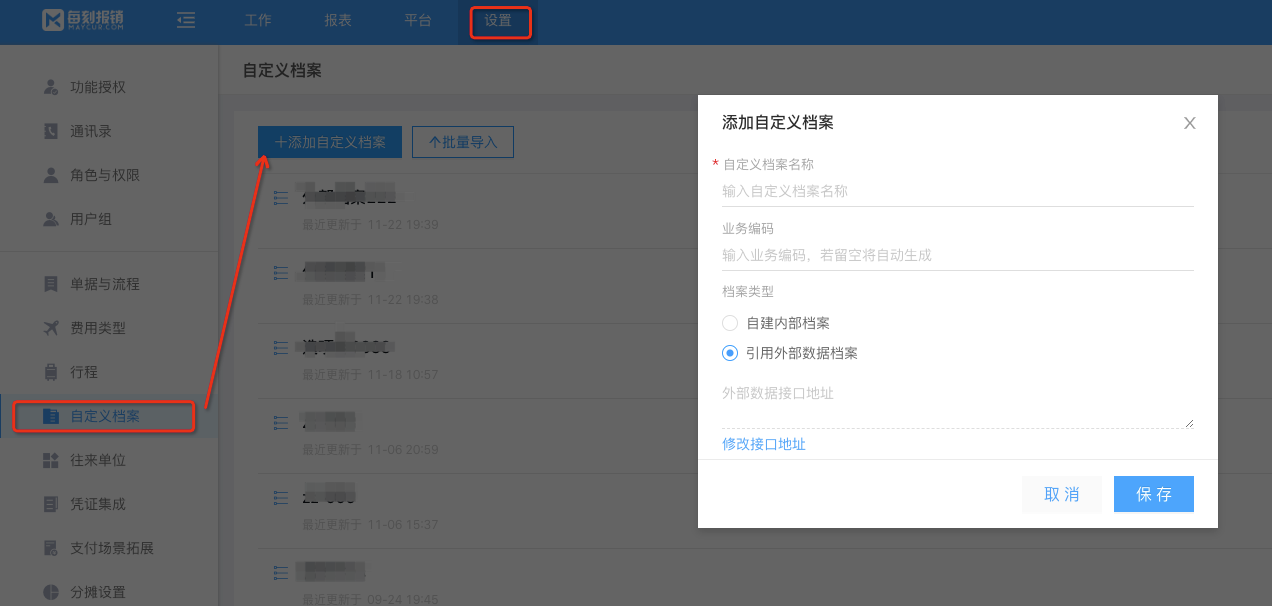Screen dimensions: 1272x606
Task: Open the 平台 top navigation tab
Action: coord(418,20)
